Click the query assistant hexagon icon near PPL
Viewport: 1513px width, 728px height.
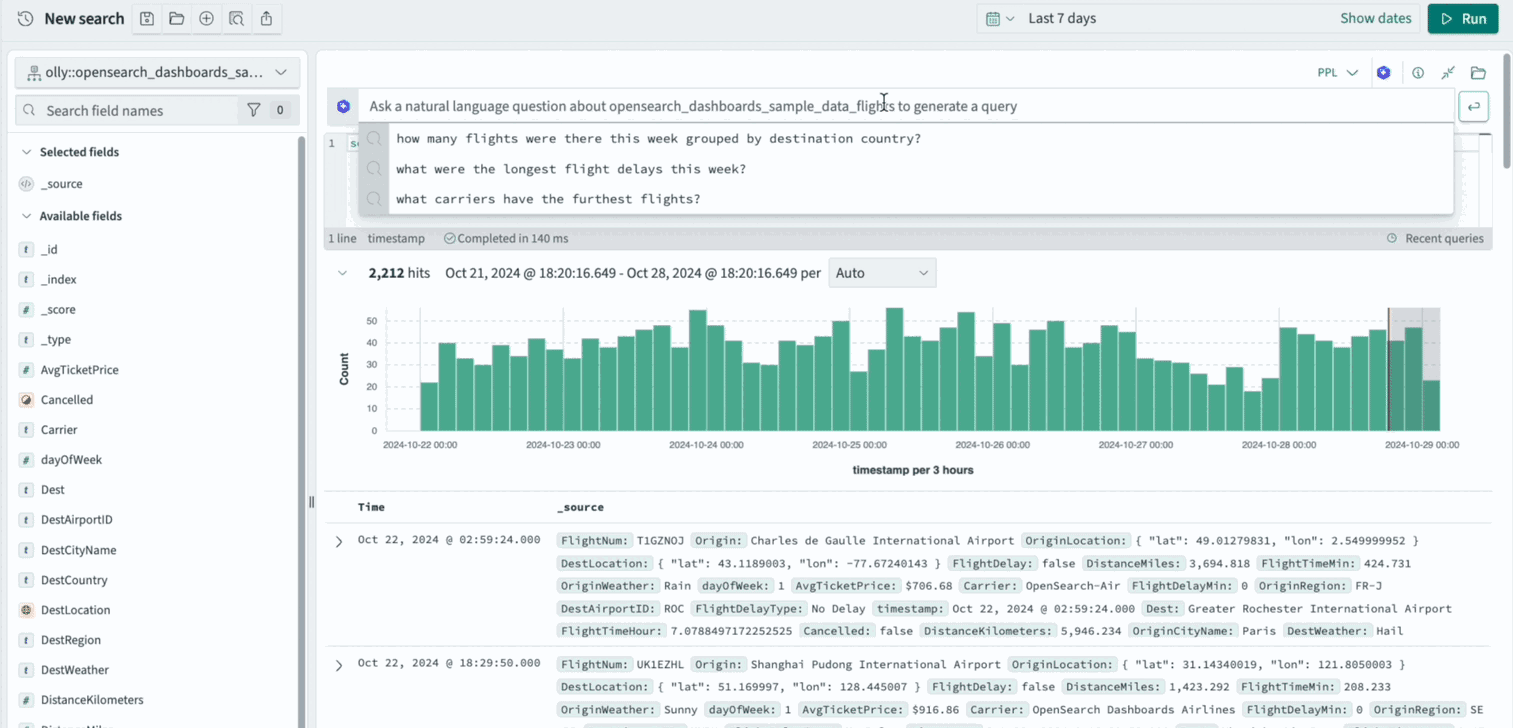tap(1383, 73)
